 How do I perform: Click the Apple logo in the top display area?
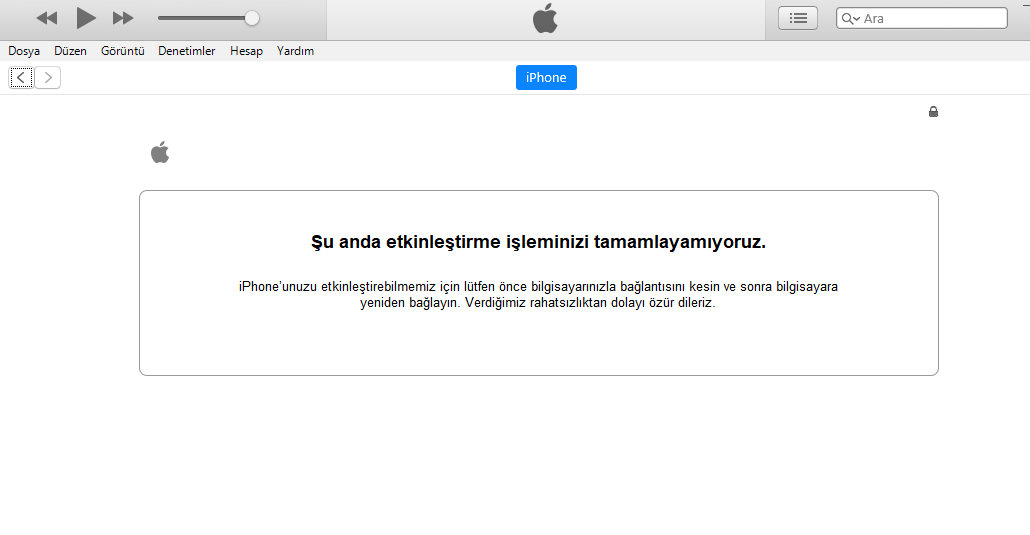(x=545, y=18)
